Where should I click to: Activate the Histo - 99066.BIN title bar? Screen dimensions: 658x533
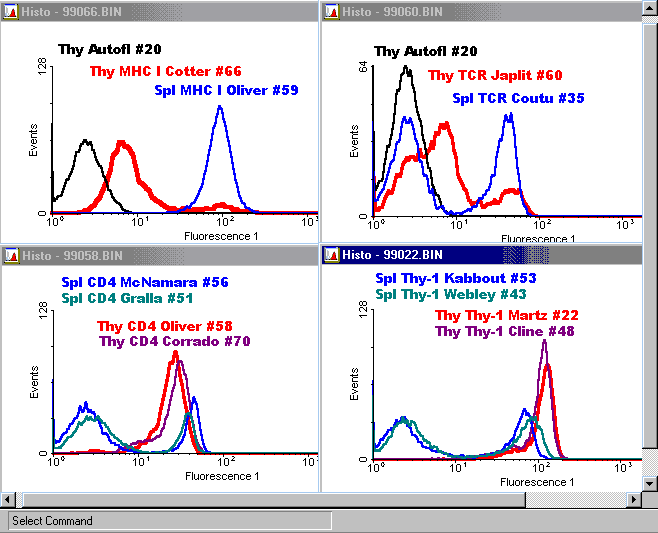160,10
